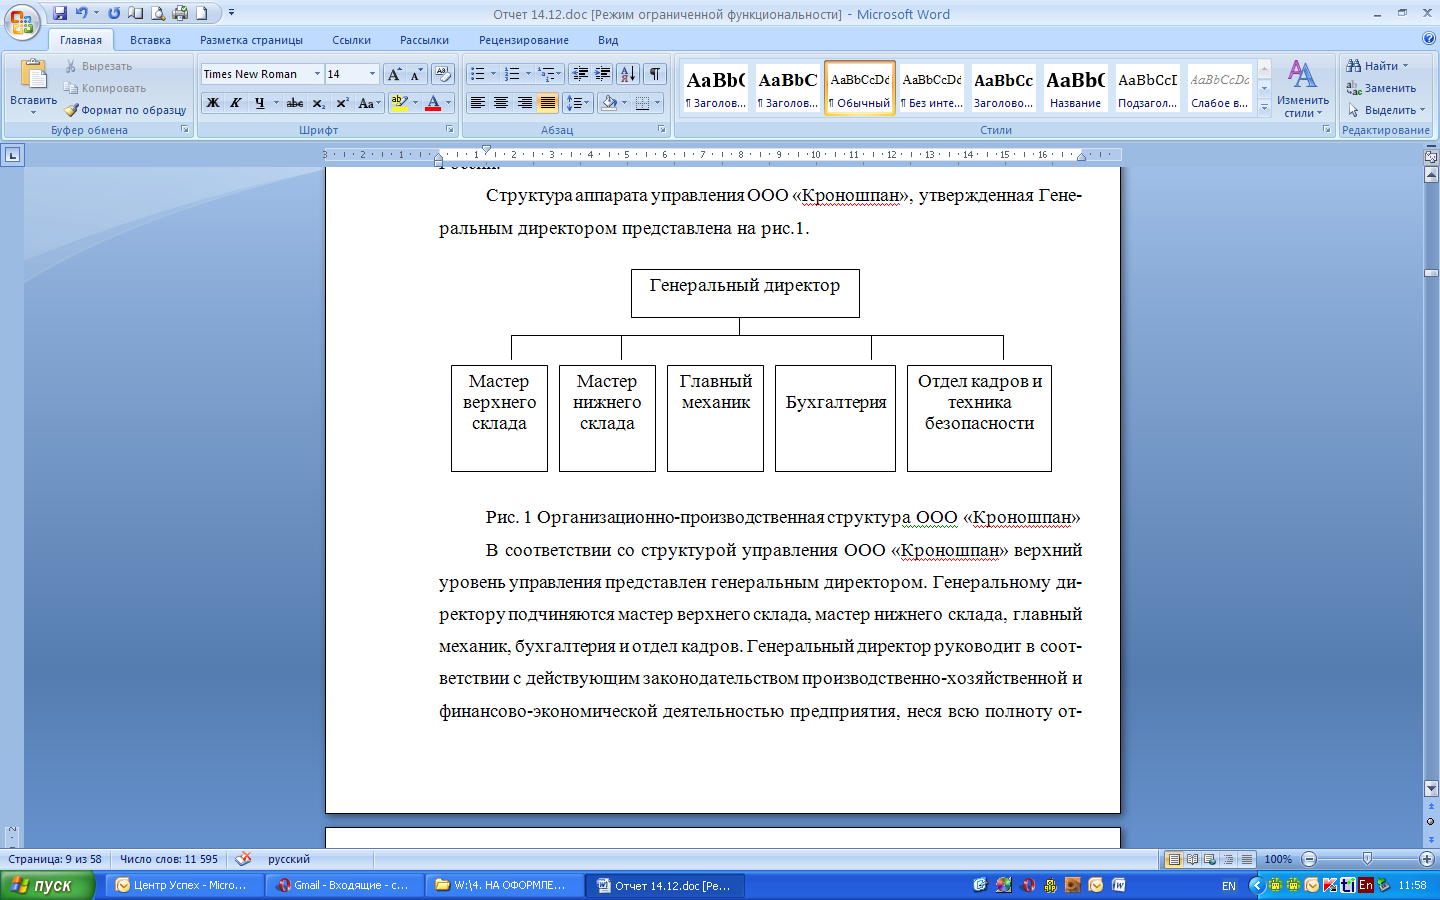Click the Вставить paste button

[x=33, y=86]
